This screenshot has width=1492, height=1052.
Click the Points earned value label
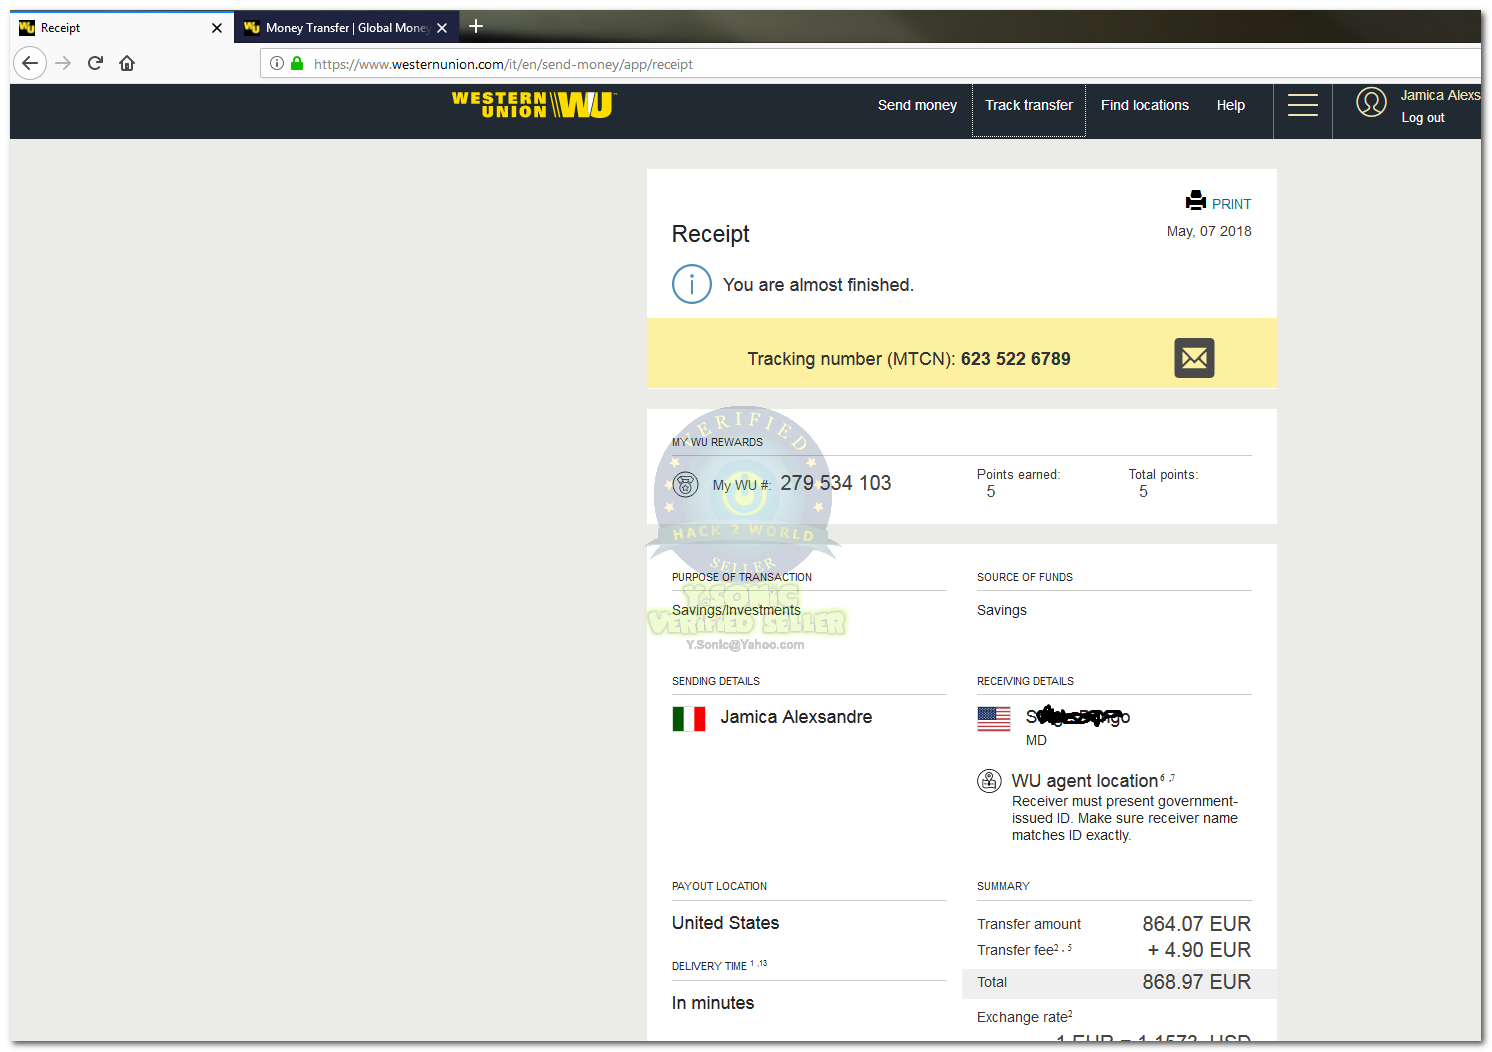coord(1018,475)
